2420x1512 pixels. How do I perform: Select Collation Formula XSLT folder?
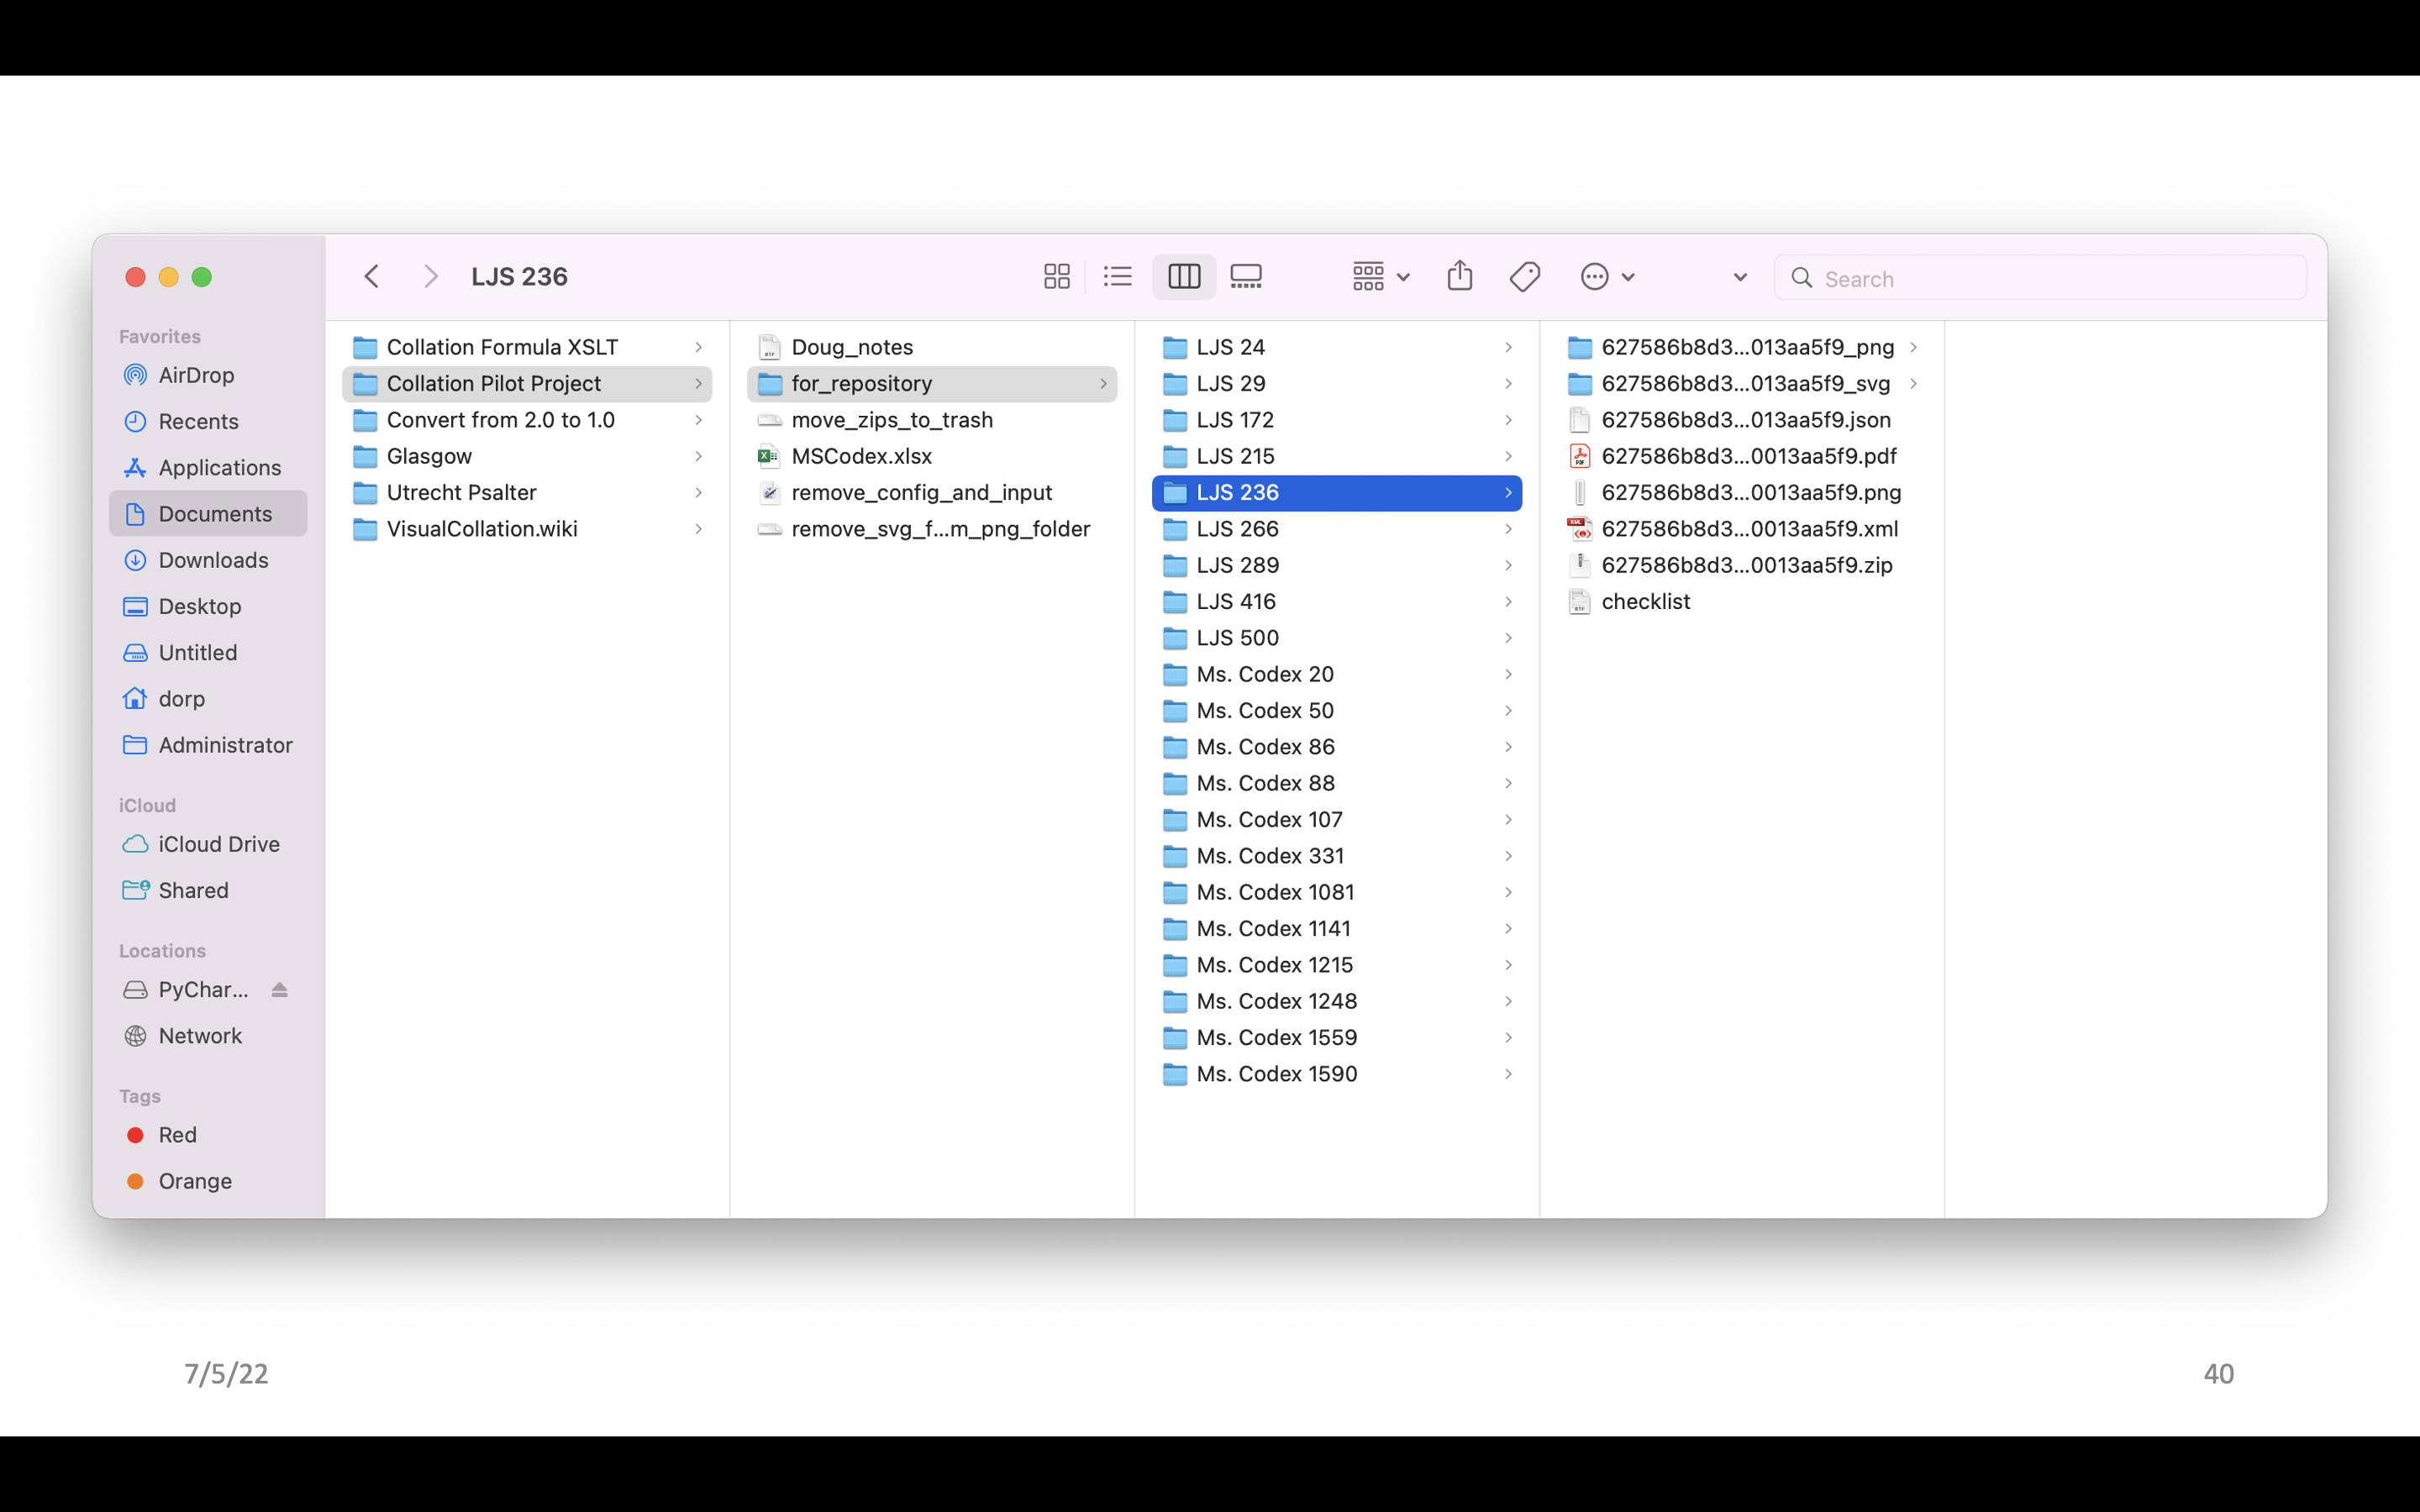(x=527, y=347)
